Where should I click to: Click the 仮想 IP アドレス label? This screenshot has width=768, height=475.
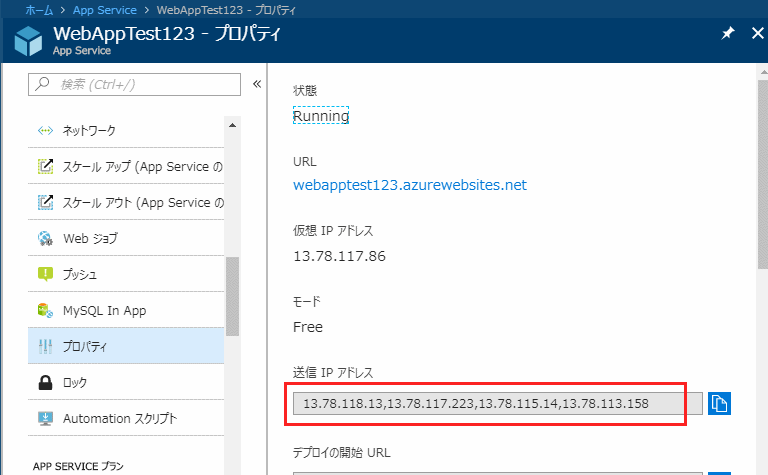[333, 231]
